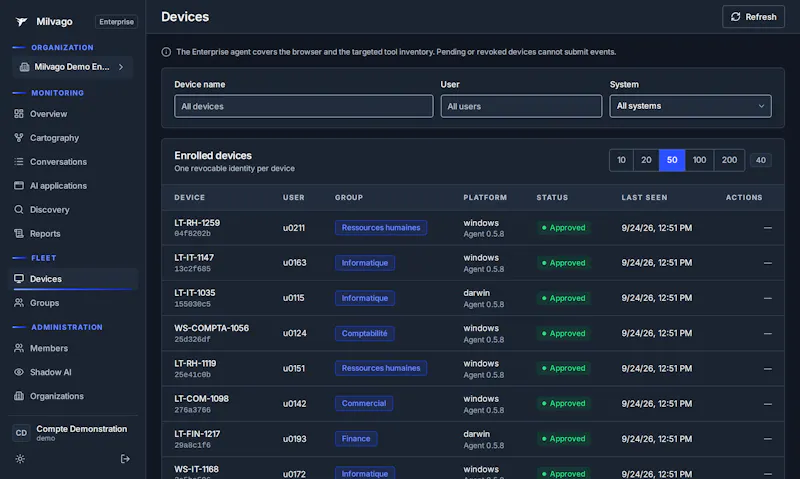800x479 pixels.
Task: Click the 40 total count badge
Action: 761,160
